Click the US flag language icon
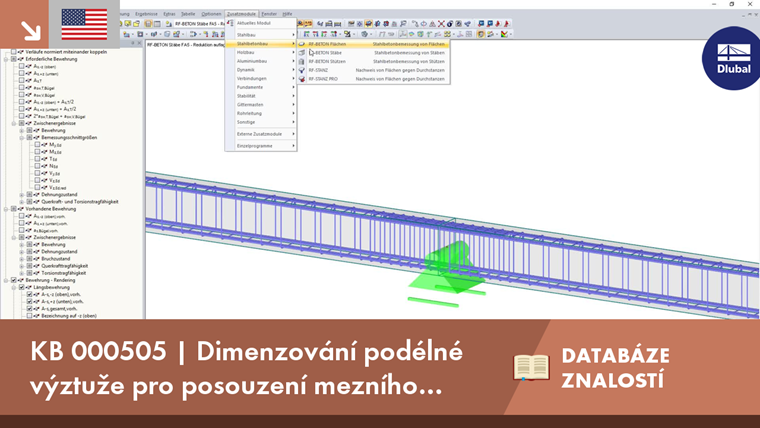 pos(84,24)
